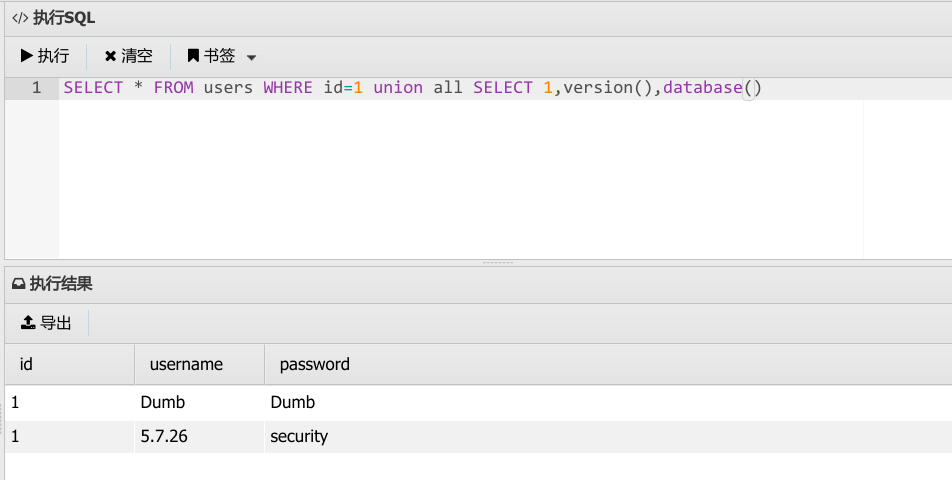Screen dimensions: 952x480
Task: Click the code icon beside 执行SQL
Action: pyautogui.click(x=20, y=18)
